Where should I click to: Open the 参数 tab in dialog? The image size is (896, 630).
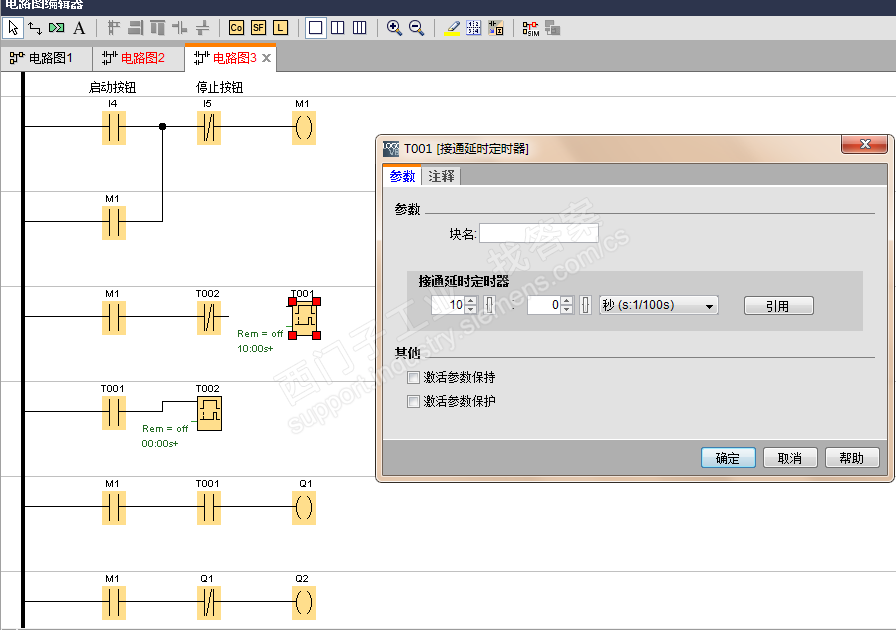[402, 176]
